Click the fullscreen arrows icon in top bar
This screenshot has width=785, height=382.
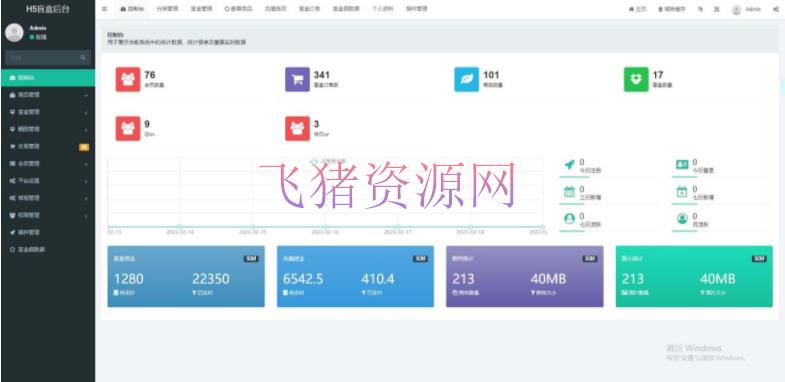click(716, 9)
